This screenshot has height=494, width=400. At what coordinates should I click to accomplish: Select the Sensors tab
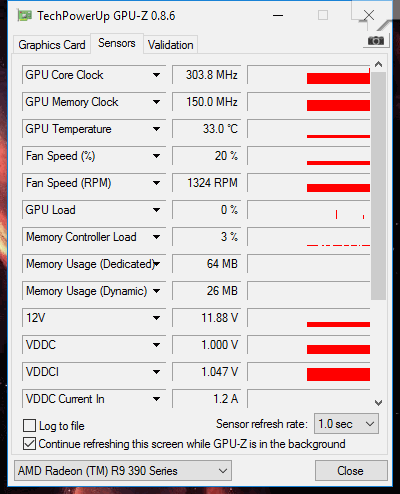117,43
